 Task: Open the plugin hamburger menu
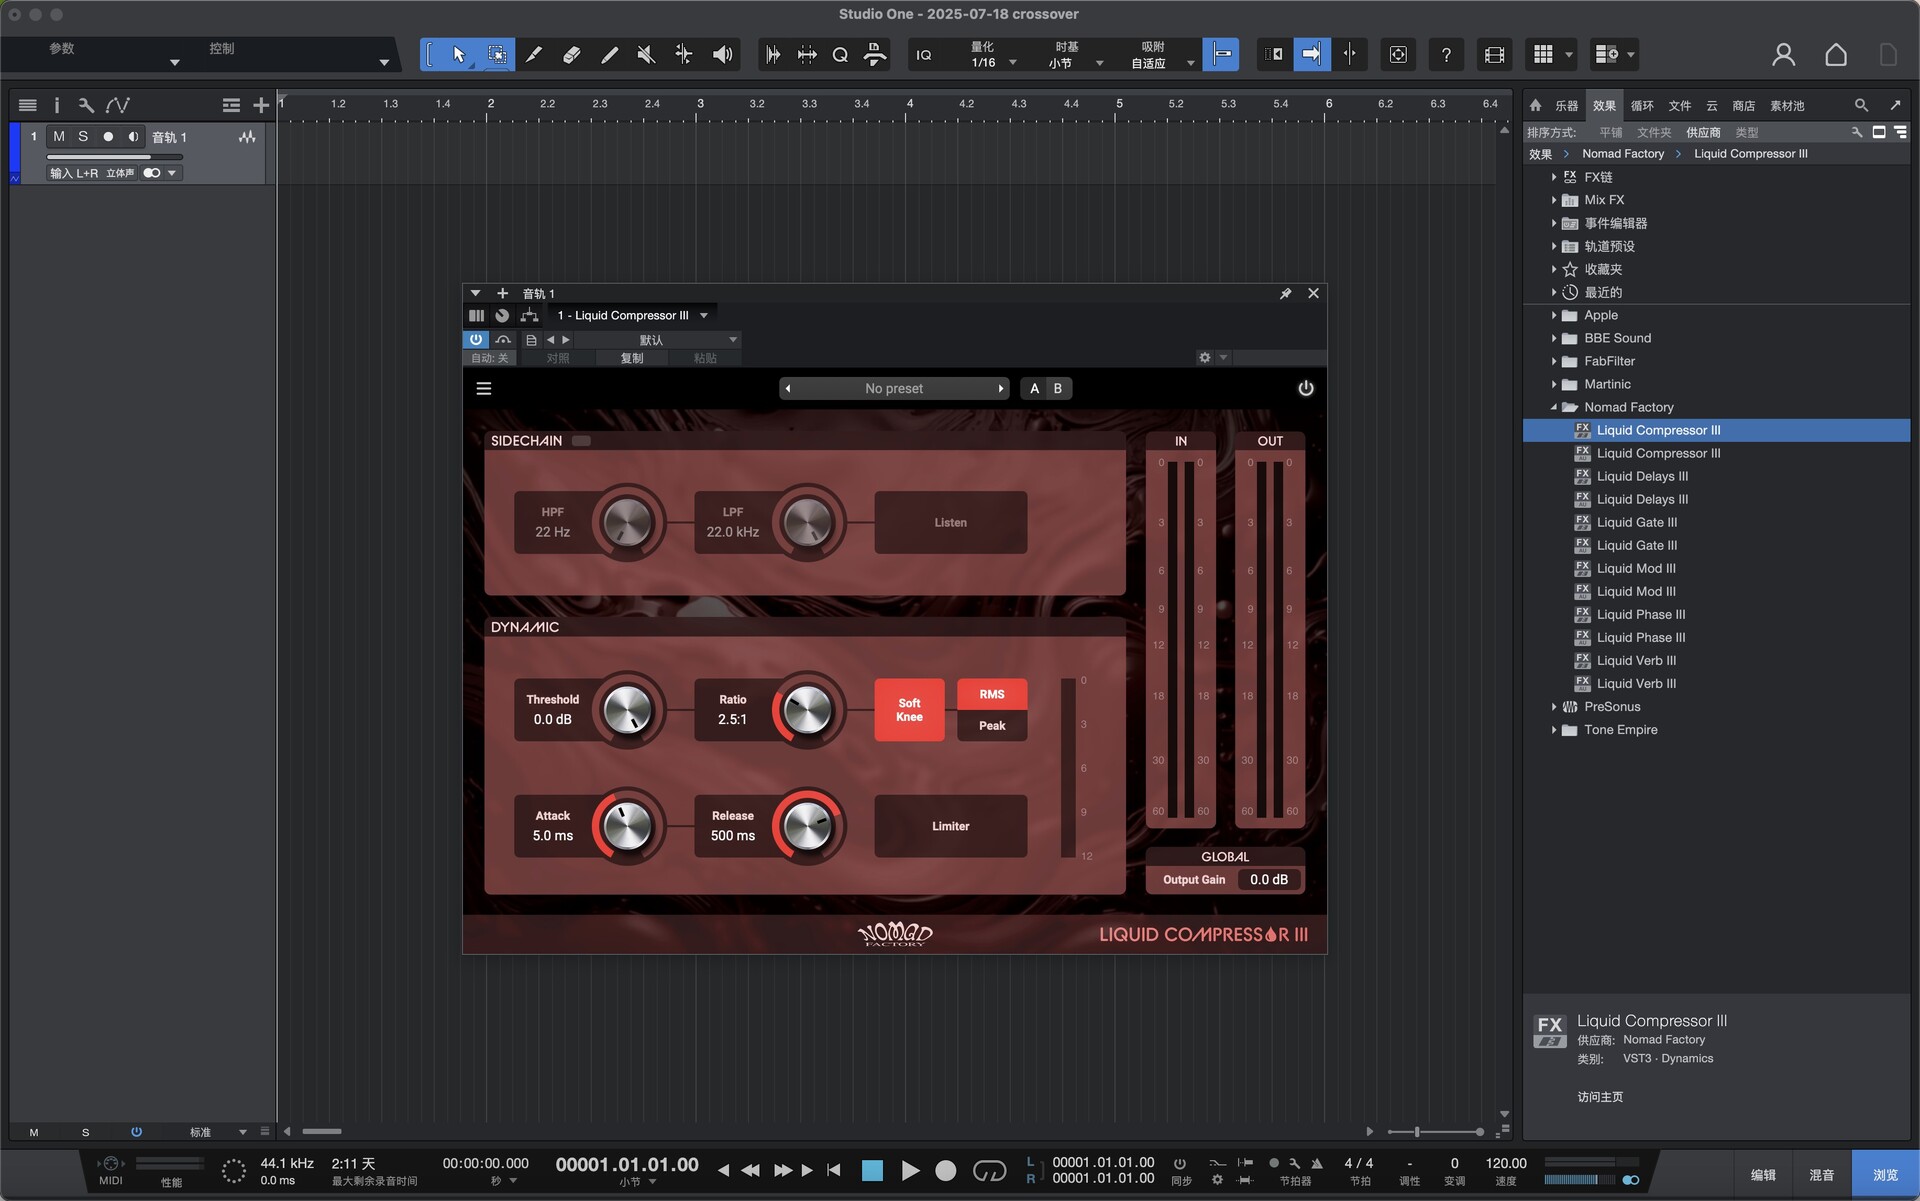click(x=484, y=389)
